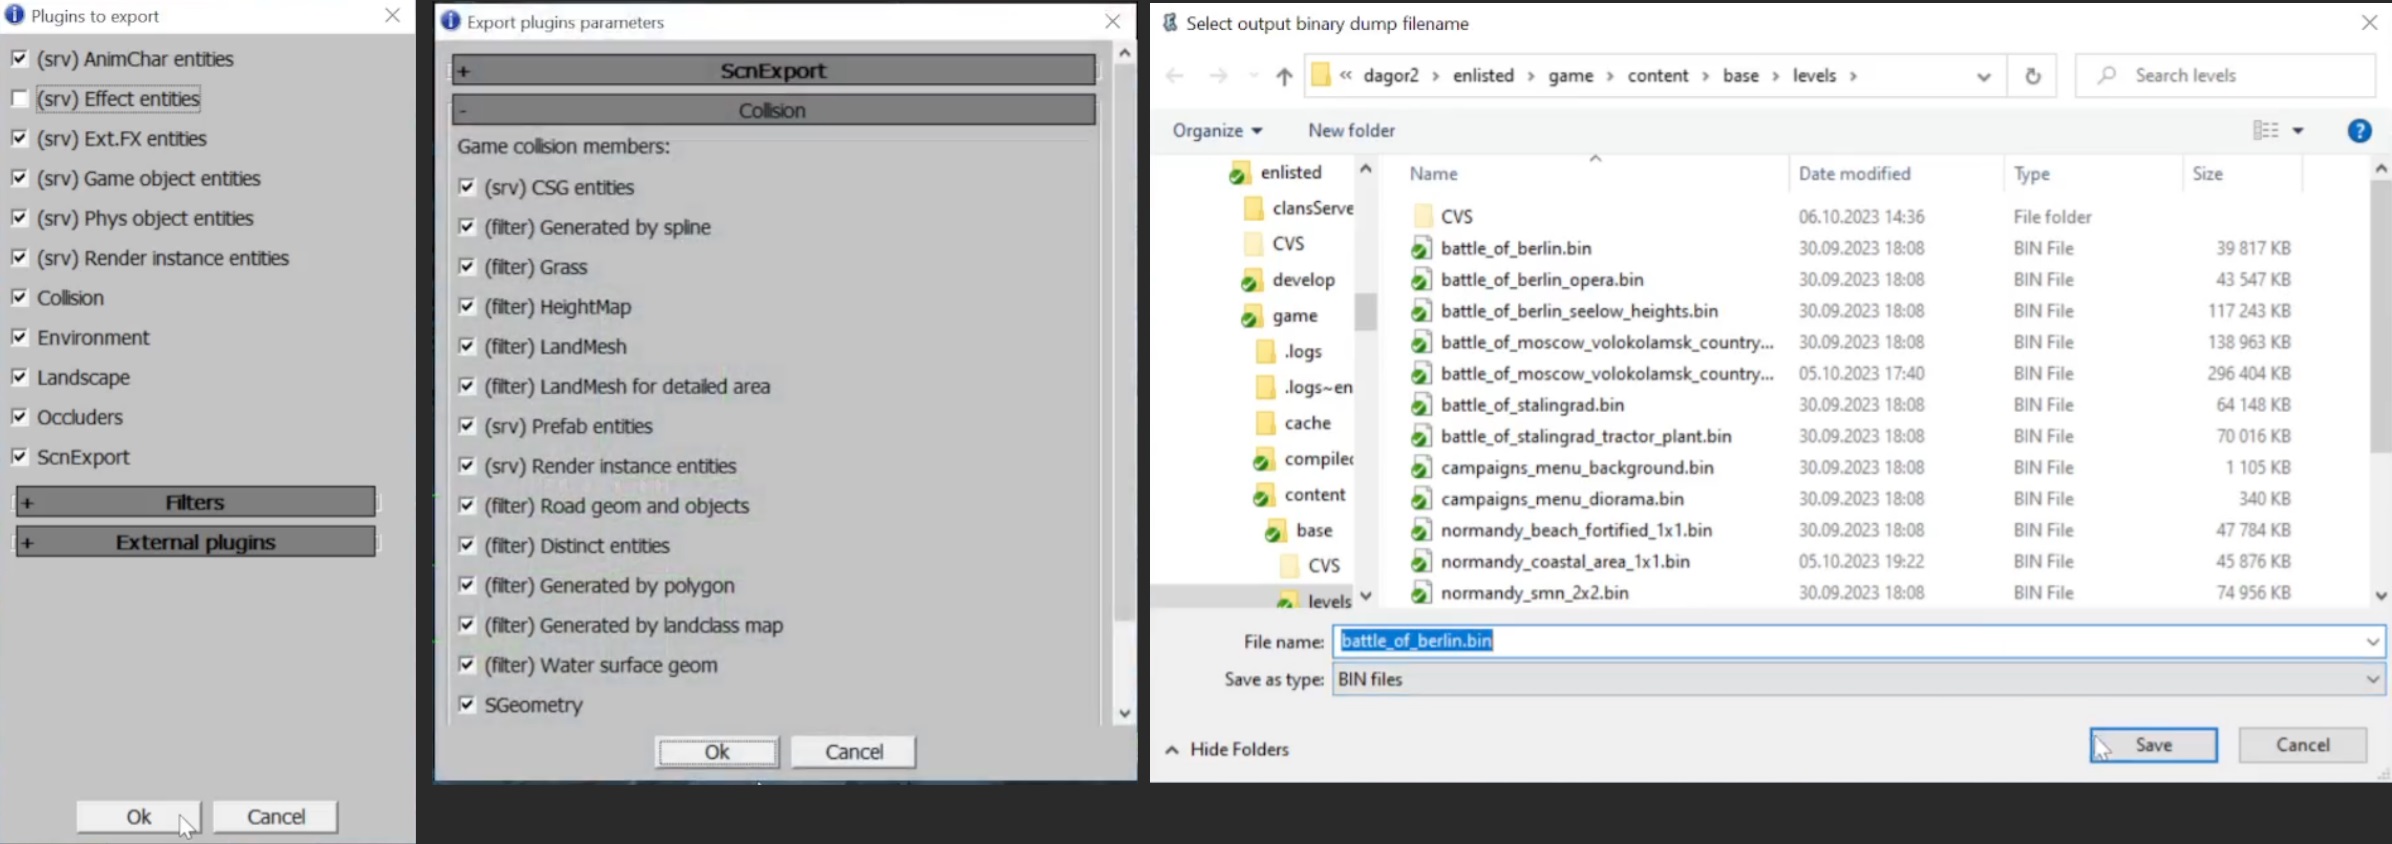The width and height of the screenshot is (2392, 844).
Task: Click the Up folder arrow icon
Action: point(1284,76)
